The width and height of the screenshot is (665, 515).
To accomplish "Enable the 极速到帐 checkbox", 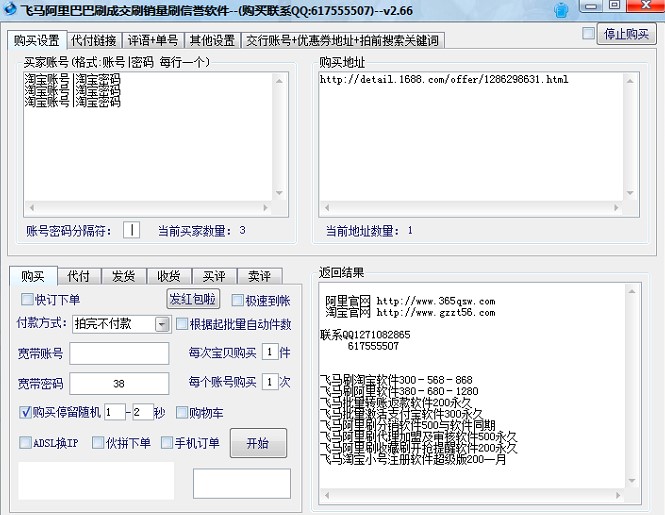I will (x=238, y=301).
